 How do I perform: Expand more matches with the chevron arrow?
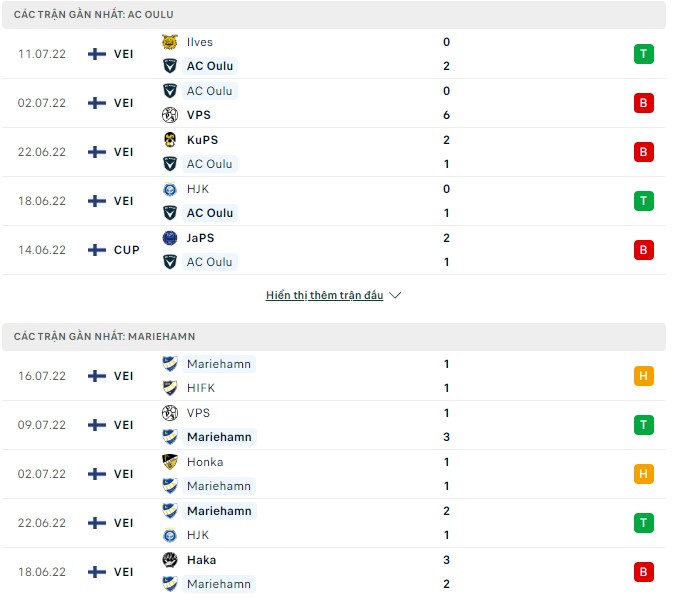pos(395,296)
